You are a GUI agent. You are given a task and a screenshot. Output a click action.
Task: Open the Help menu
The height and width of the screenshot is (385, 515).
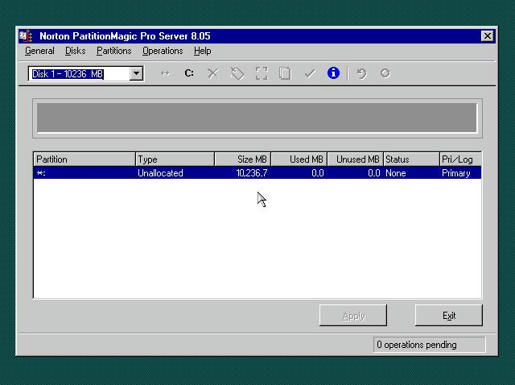202,51
